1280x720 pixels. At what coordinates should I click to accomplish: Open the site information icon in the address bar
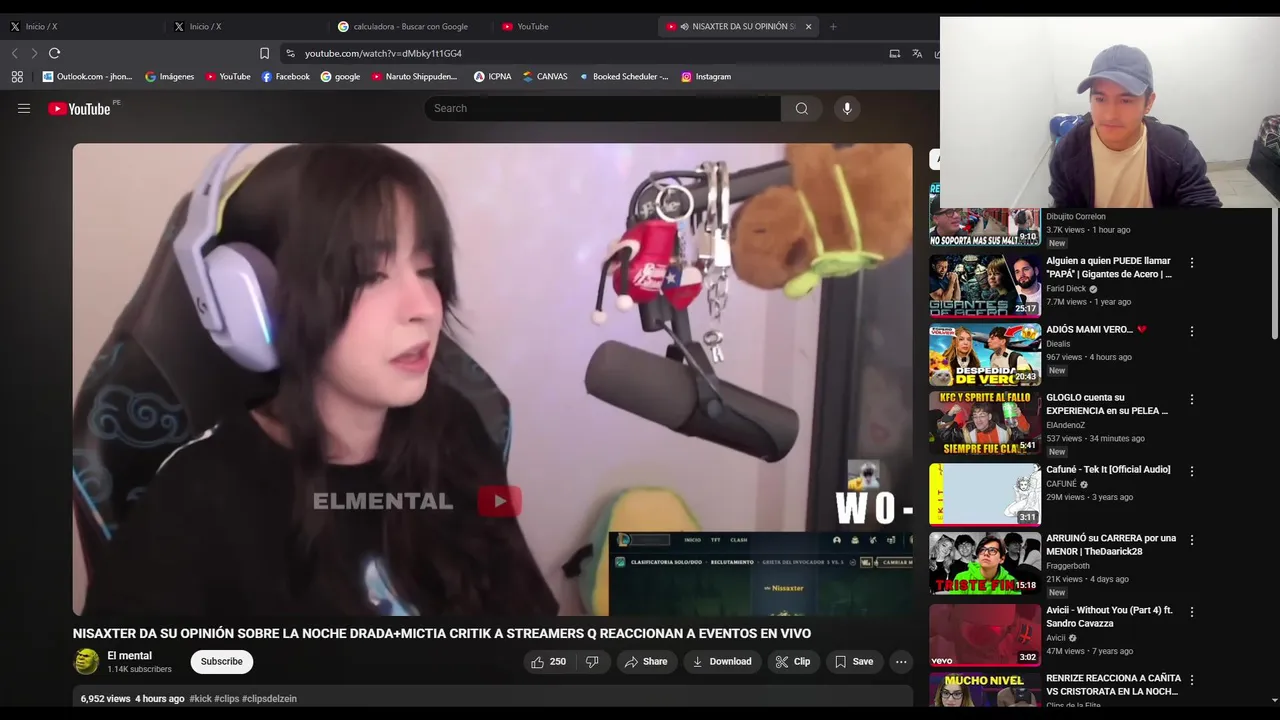pyautogui.click(x=290, y=53)
